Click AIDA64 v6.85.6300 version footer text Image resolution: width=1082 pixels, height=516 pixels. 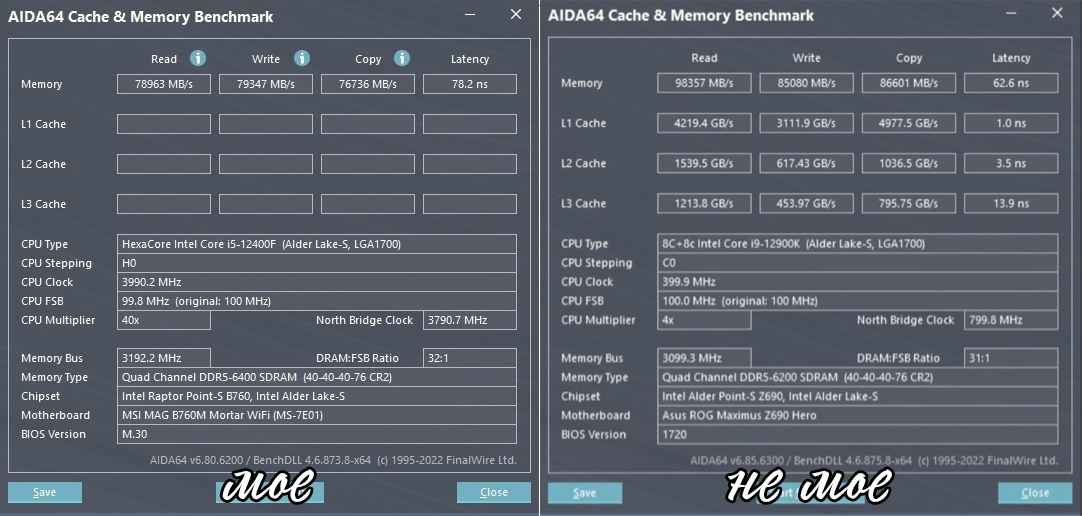874,459
